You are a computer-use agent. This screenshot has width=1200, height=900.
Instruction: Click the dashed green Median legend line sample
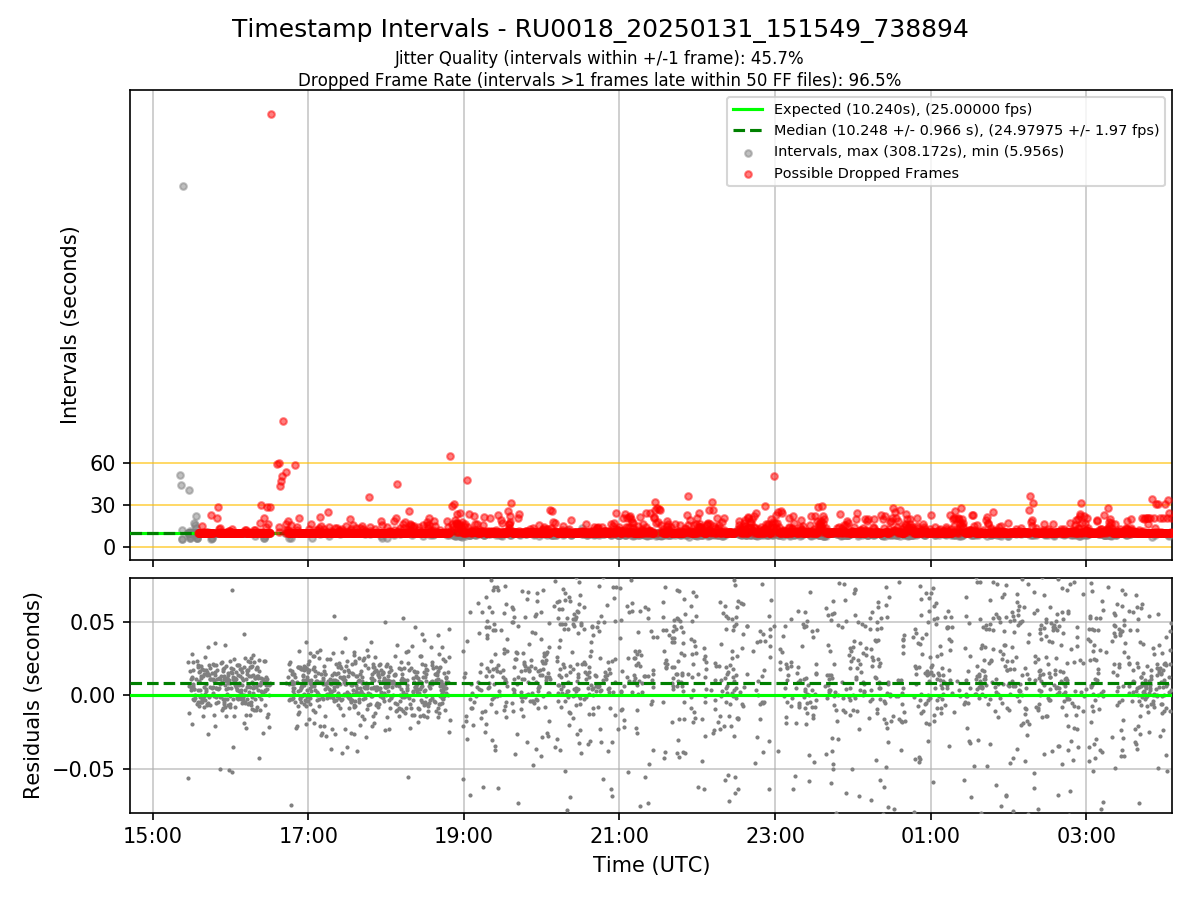point(749,130)
